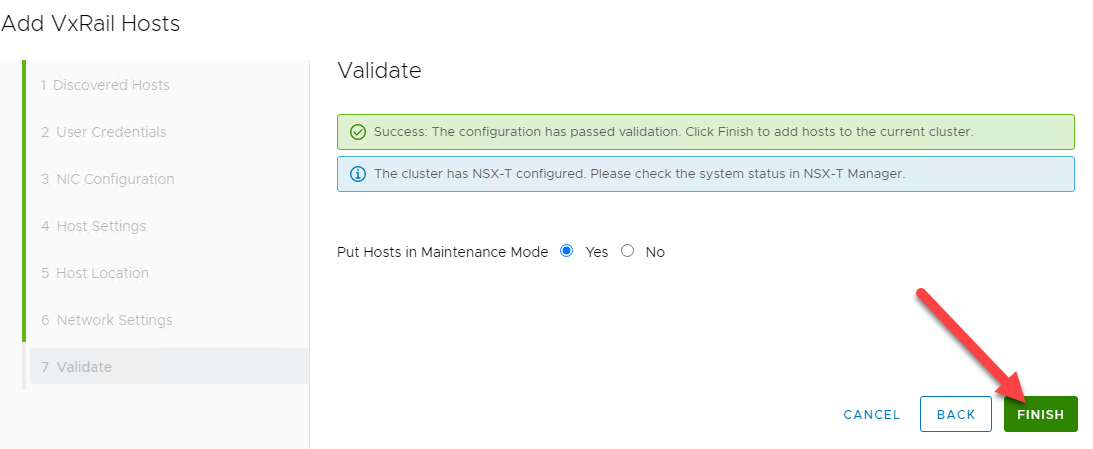Click the Validate page heading
The height and width of the screenshot is (449, 1093).
[x=379, y=70]
